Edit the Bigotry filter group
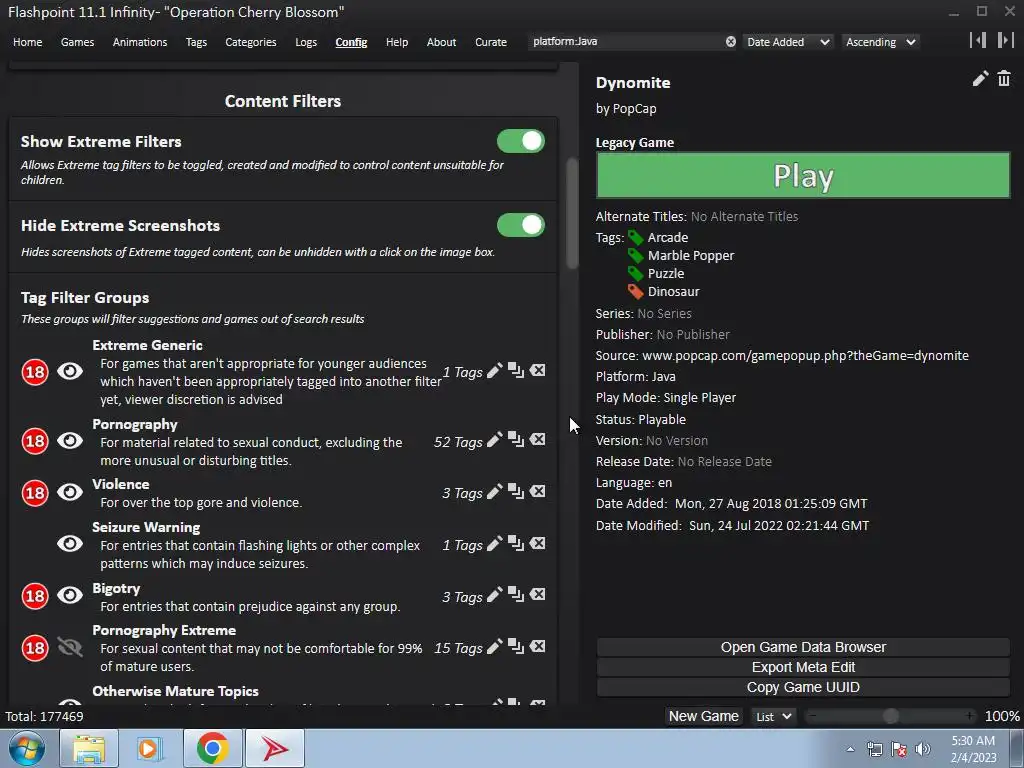 [x=494, y=594]
